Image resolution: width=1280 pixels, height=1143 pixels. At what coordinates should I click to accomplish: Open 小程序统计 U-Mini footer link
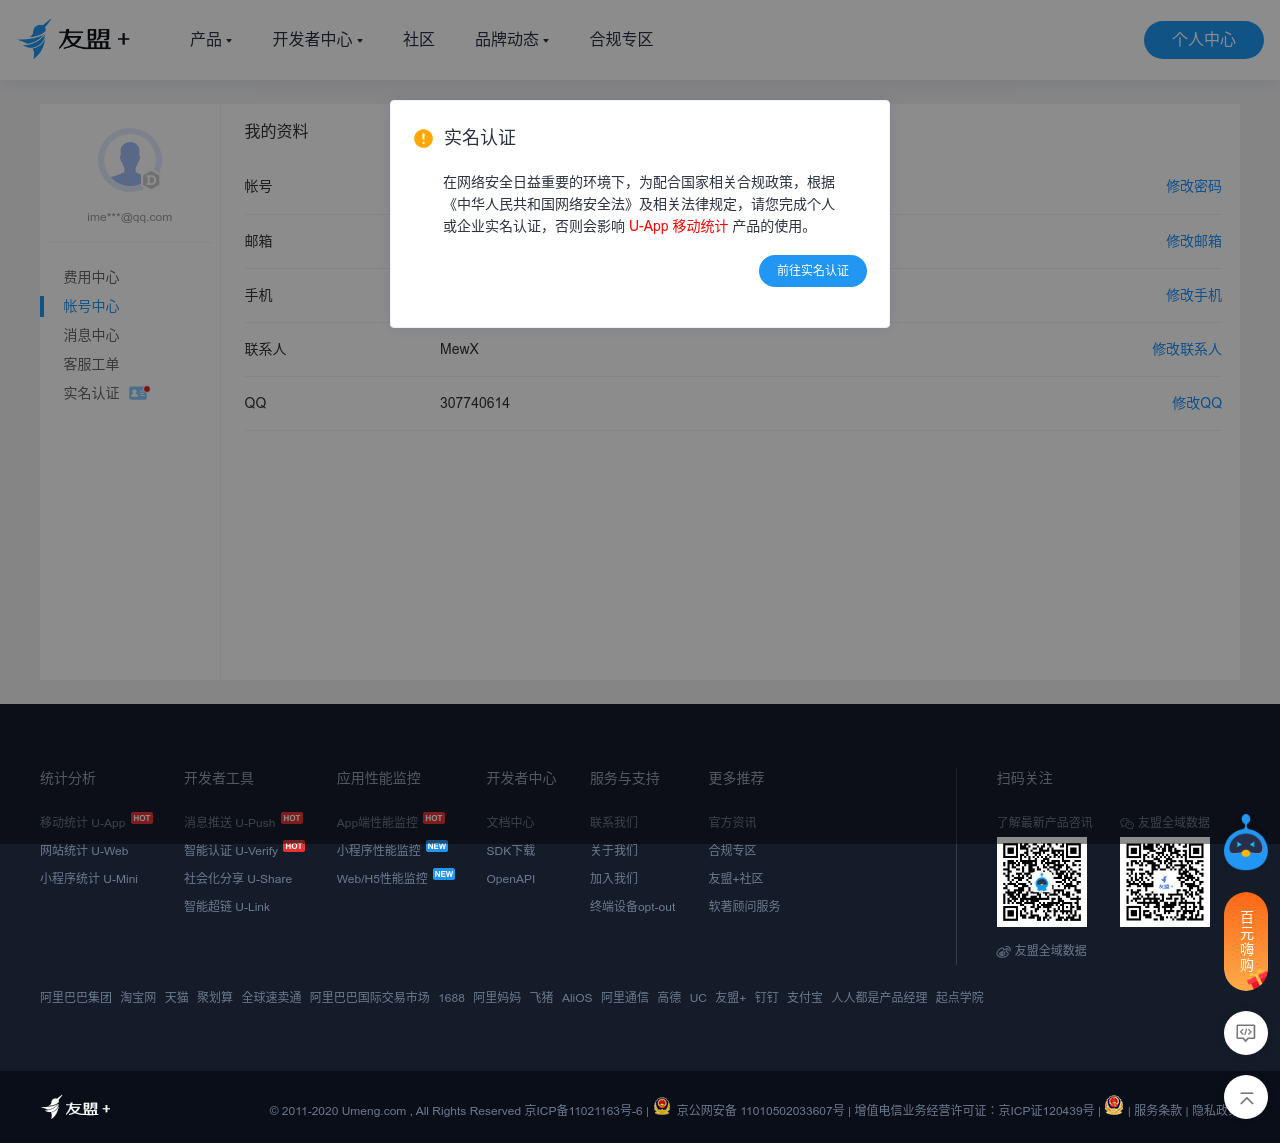pyautogui.click(x=89, y=878)
